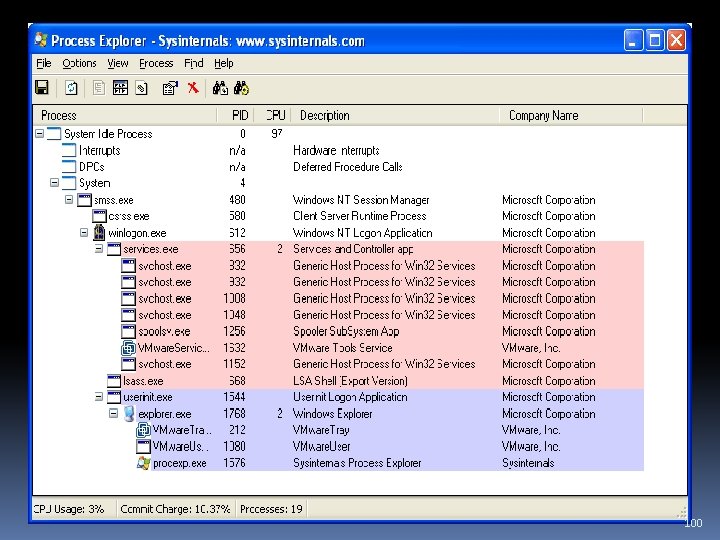Collapse the System tree node

(54, 183)
